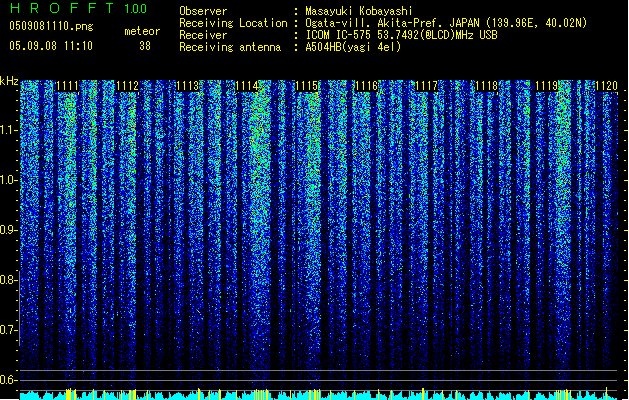Click the 1120 time marker
Screen dimensions: 629x400
606,86
